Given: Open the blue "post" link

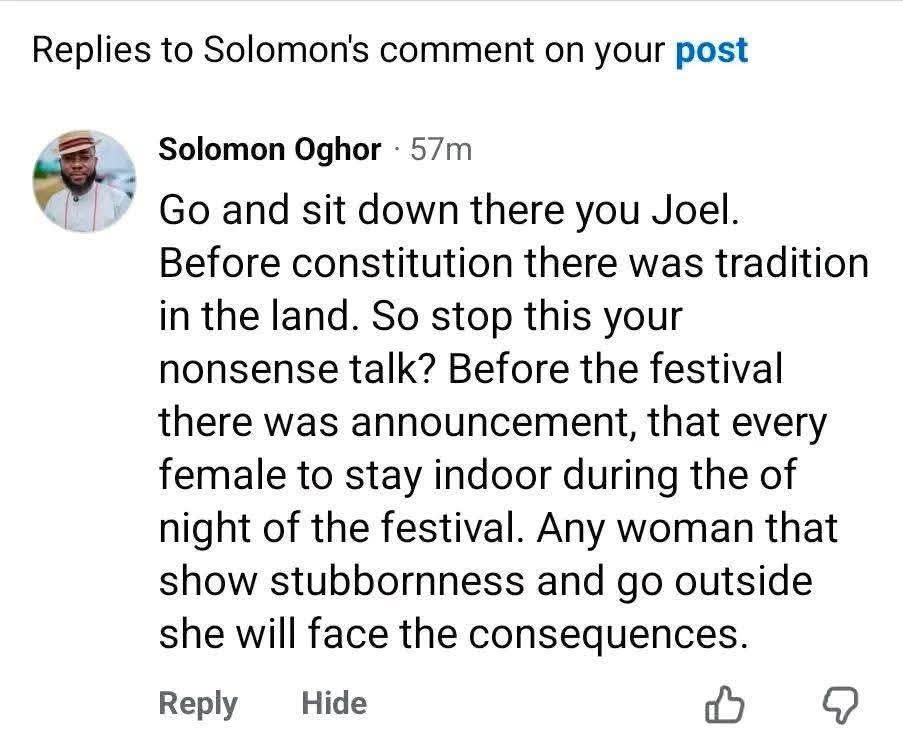Looking at the screenshot, I should click(x=712, y=50).
